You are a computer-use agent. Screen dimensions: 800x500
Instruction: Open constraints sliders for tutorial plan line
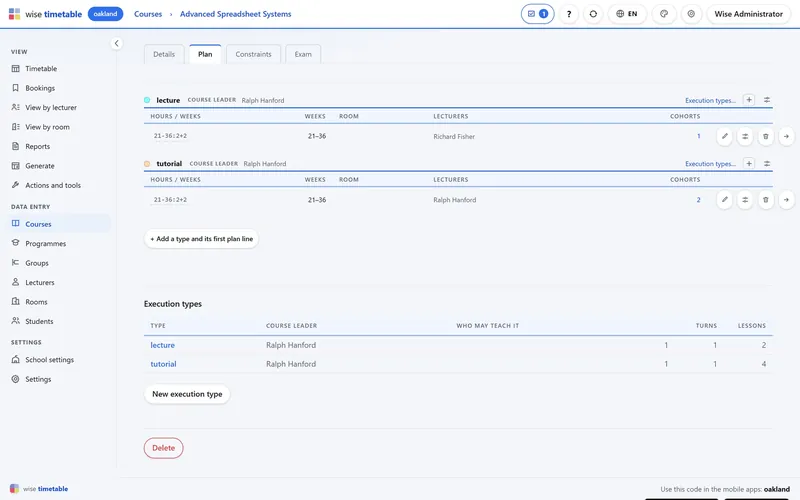coord(745,199)
